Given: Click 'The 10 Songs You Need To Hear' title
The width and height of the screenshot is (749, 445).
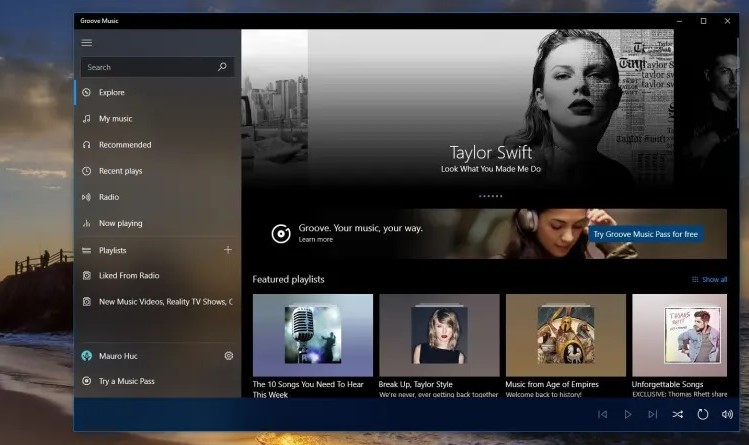Looking at the screenshot, I should pos(308,389).
